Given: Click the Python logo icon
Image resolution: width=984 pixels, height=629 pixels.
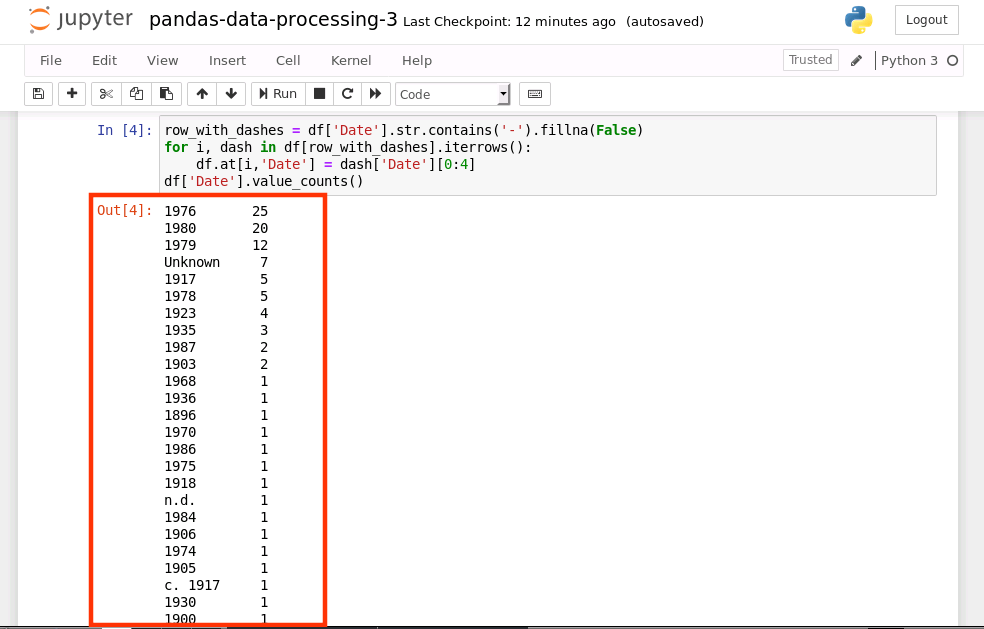Looking at the screenshot, I should point(858,19).
